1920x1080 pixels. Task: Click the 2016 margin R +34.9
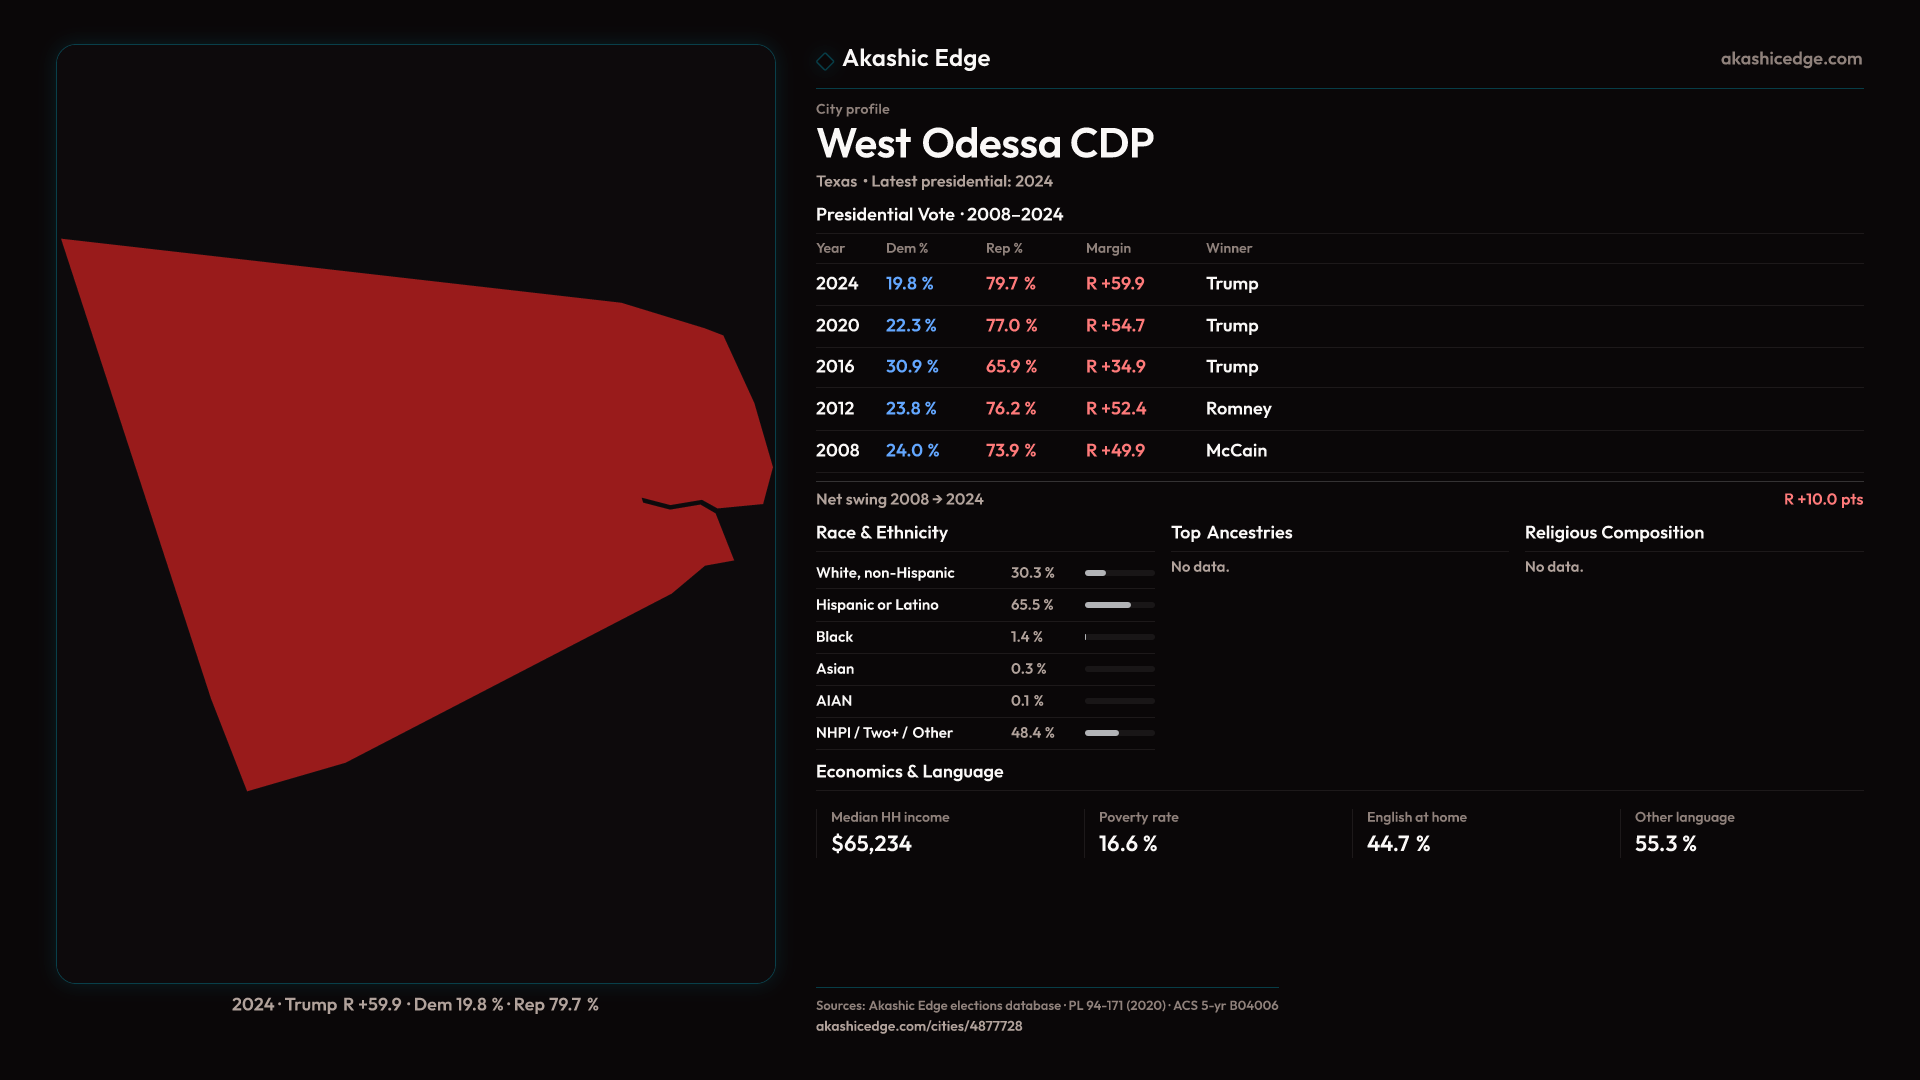pyautogui.click(x=1115, y=367)
